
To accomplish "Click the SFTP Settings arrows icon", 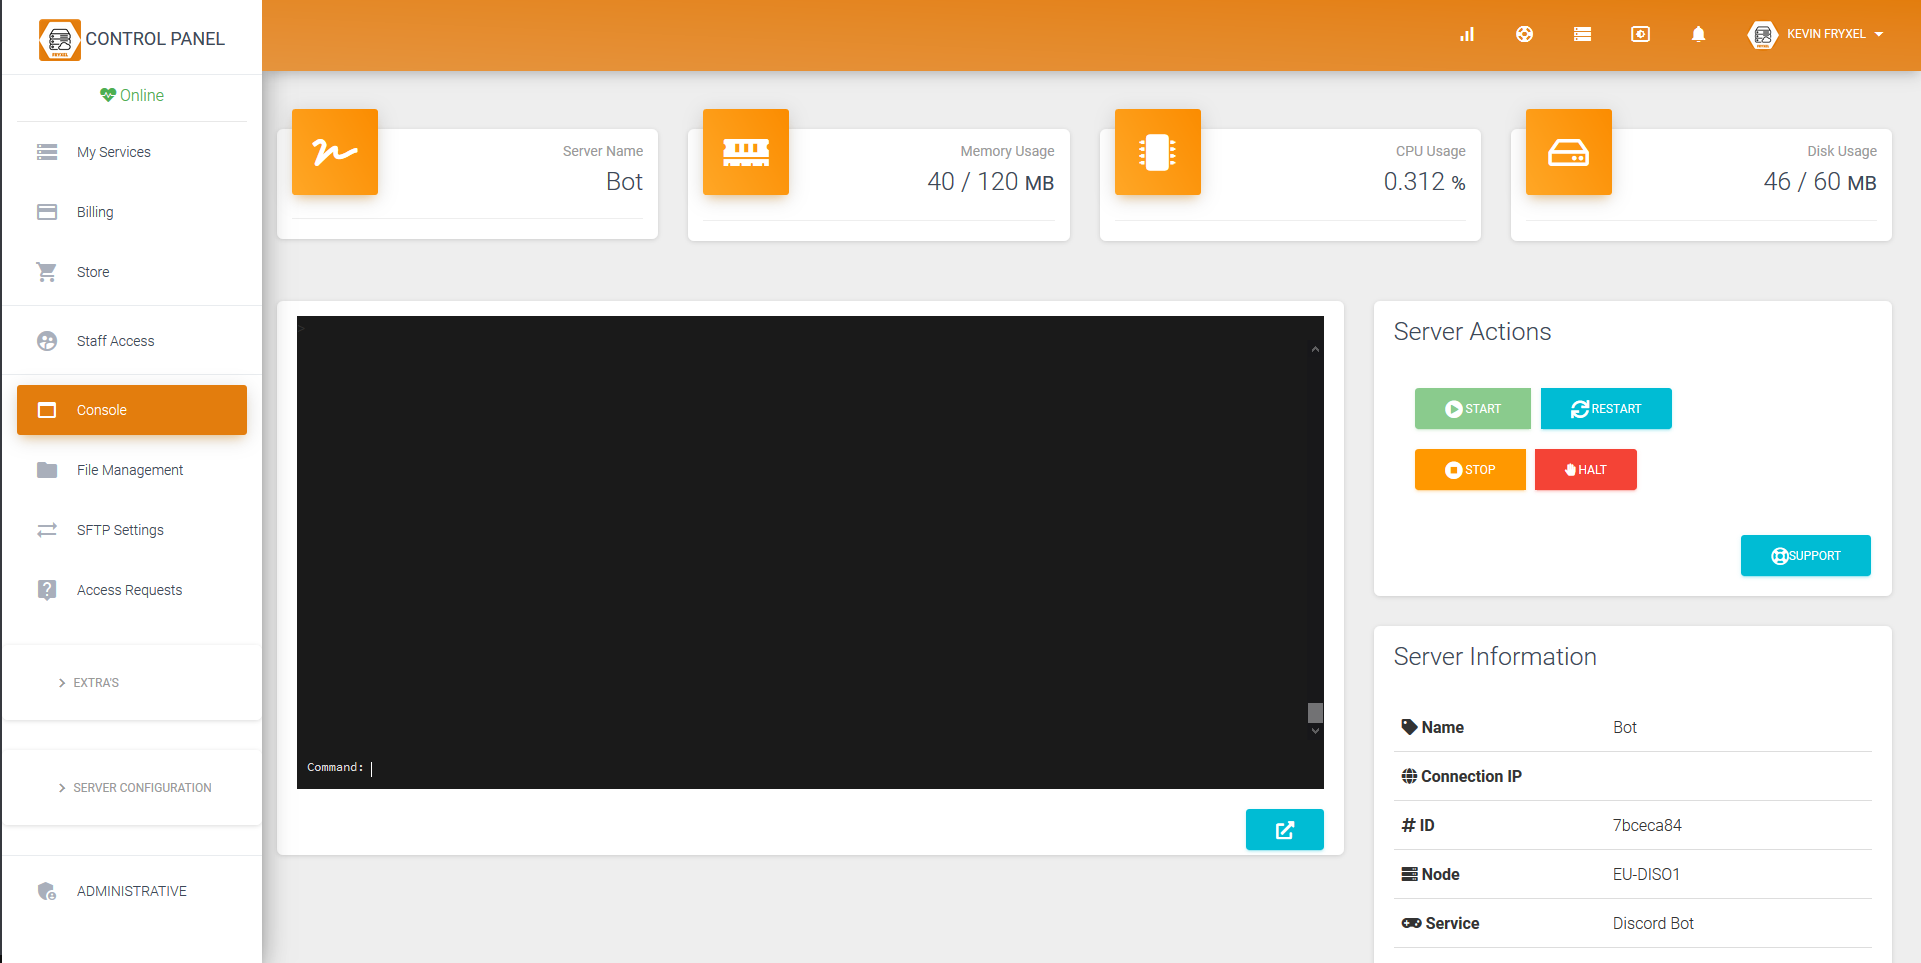I will 47,530.
